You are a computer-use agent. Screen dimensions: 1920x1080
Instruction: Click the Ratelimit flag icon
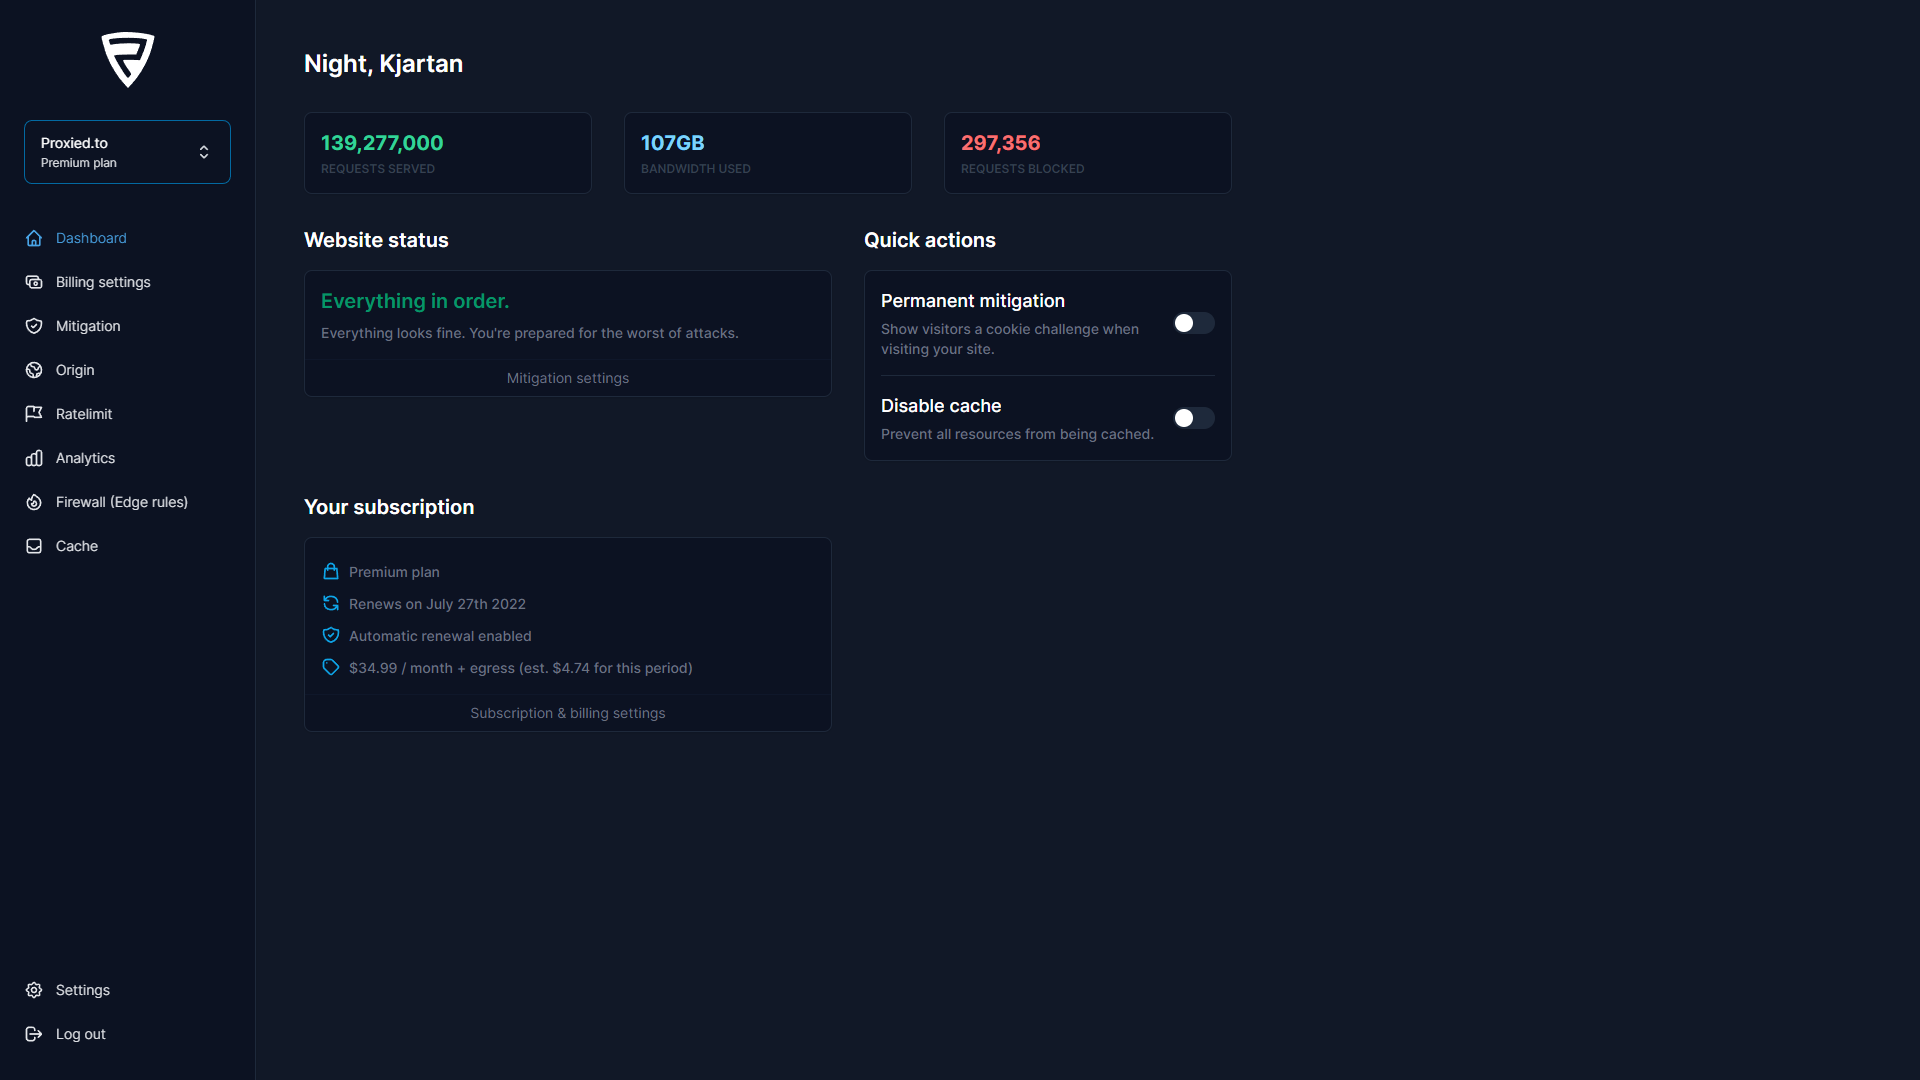[34, 414]
